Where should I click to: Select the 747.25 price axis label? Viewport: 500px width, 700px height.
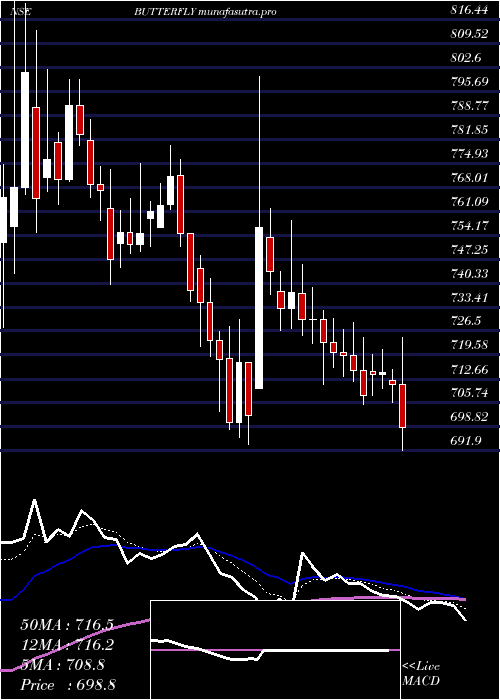(x=469, y=250)
